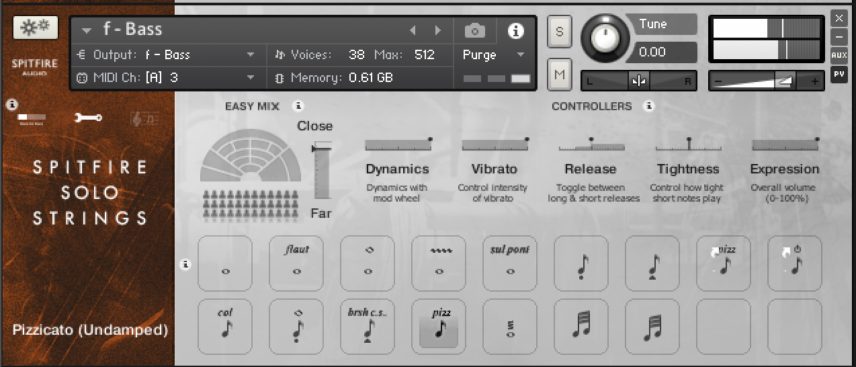Open the MIDI Ch [A] 3 dropdown
The height and width of the screenshot is (367, 856).
pos(250,78)
